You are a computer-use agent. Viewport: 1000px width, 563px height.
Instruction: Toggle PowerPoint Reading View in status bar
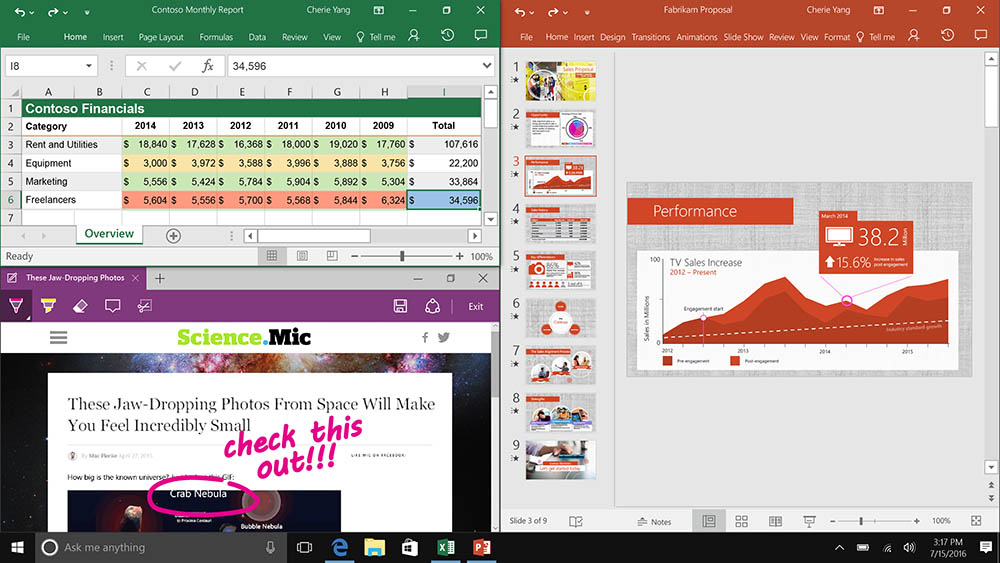(x=775, y=521)
